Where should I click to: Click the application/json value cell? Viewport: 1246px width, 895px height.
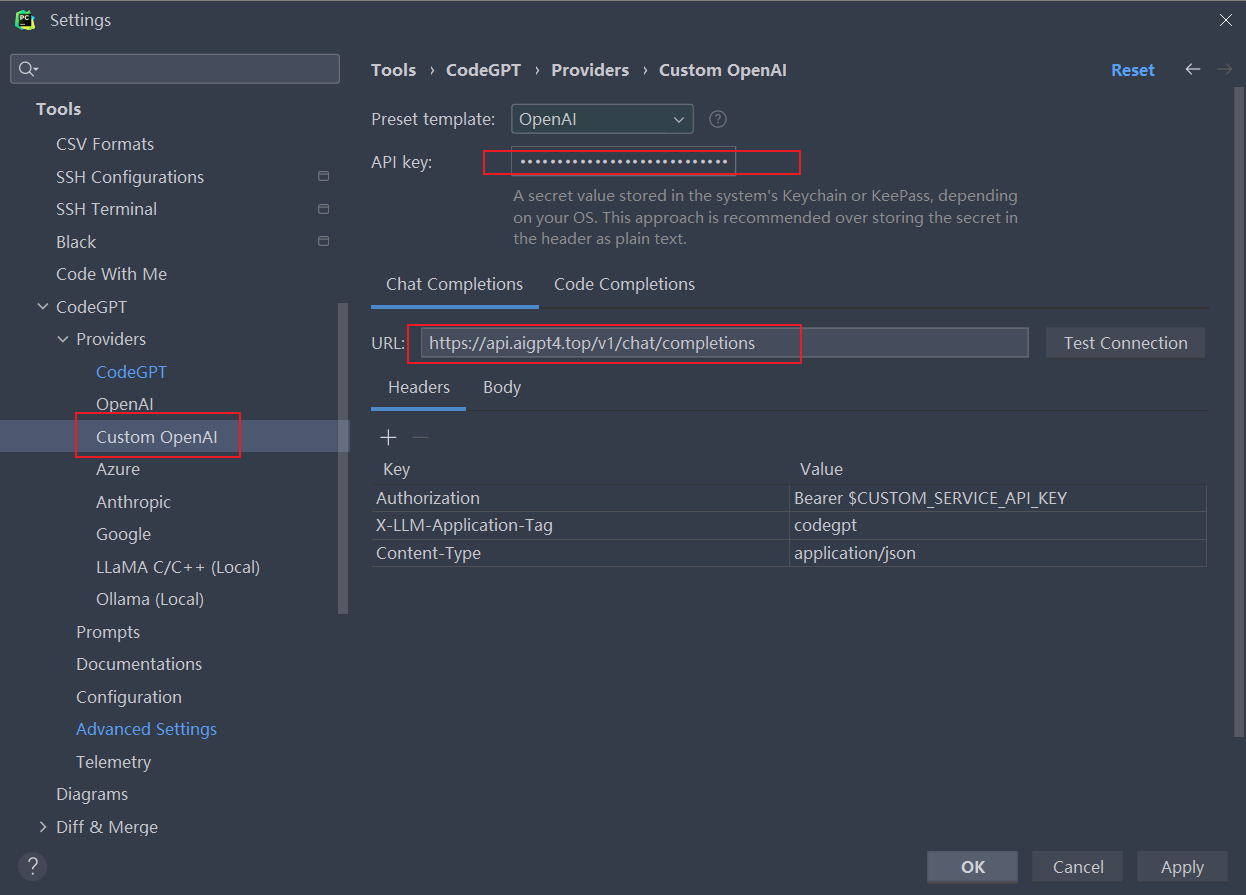(x=998, y=553)
